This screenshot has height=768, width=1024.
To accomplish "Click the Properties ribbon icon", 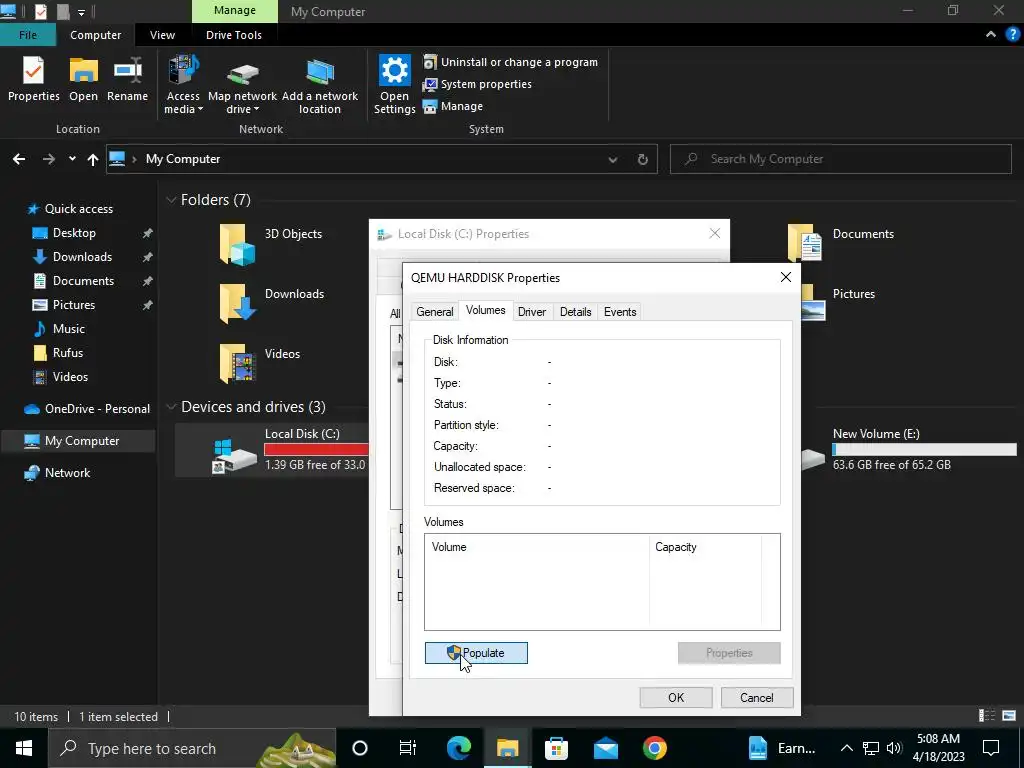I will 33,78.
